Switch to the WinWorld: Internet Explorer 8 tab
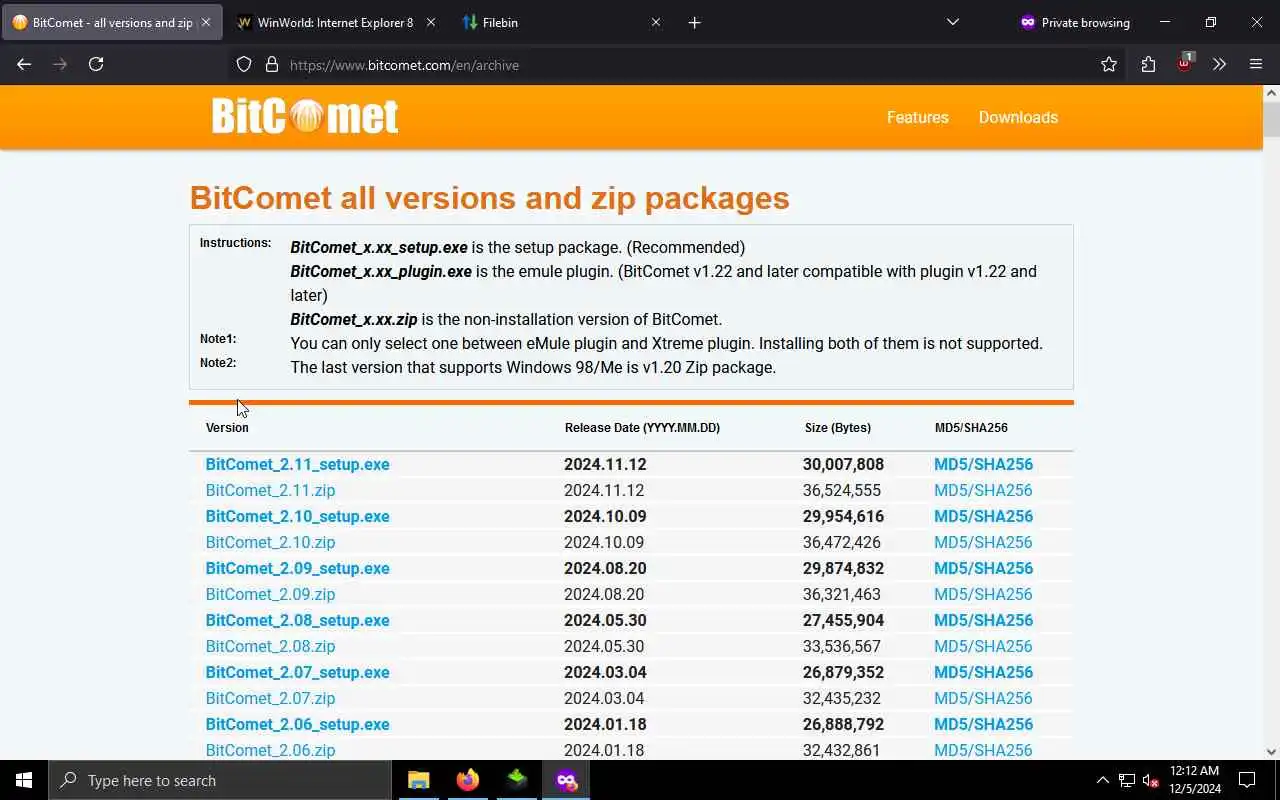Viewport: 1280px width, 800px height. click(x=336, y=22)
